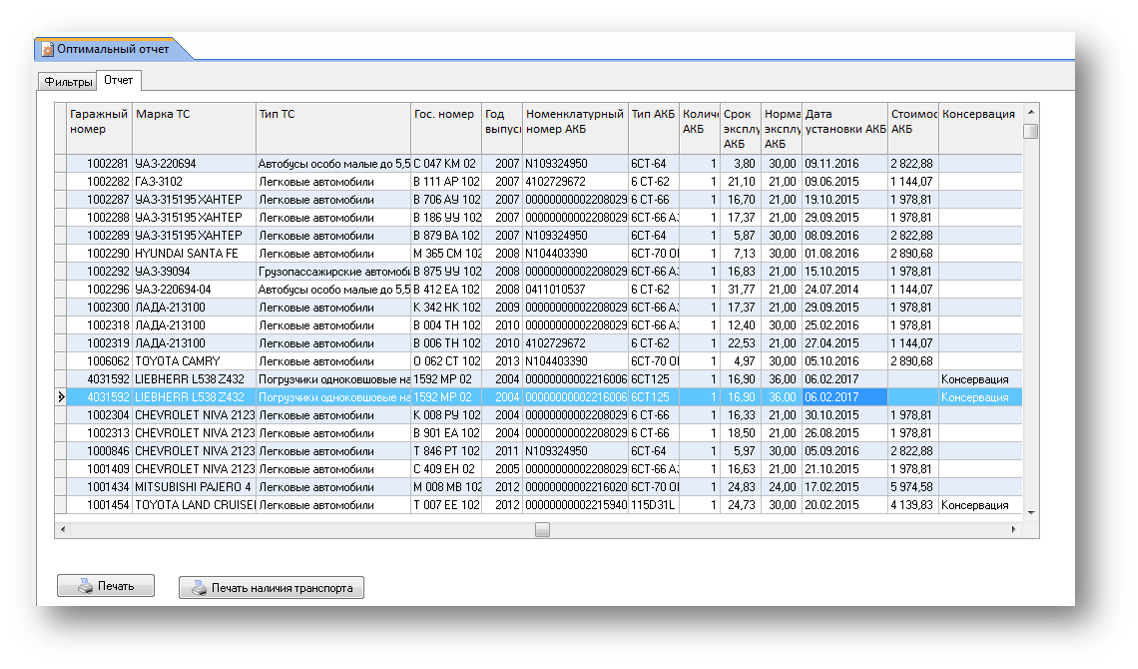Sort by Гос. номер column header

(446, 128)
